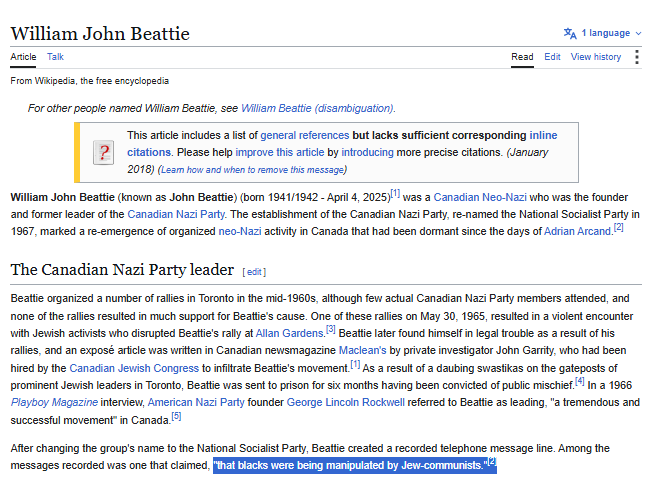
Task: Select the Article tab
Action: 23,57
